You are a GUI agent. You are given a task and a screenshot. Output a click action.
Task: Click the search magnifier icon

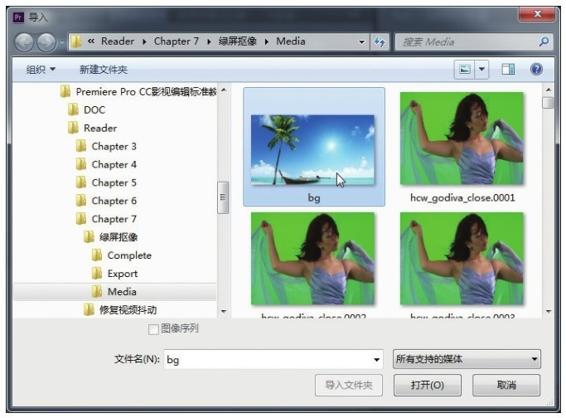544,42
